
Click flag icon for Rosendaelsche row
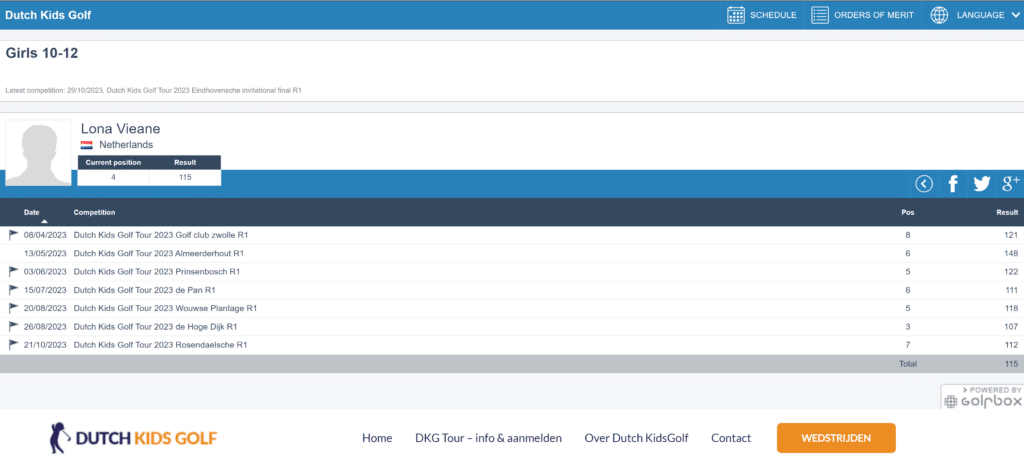tap(14, 344)
